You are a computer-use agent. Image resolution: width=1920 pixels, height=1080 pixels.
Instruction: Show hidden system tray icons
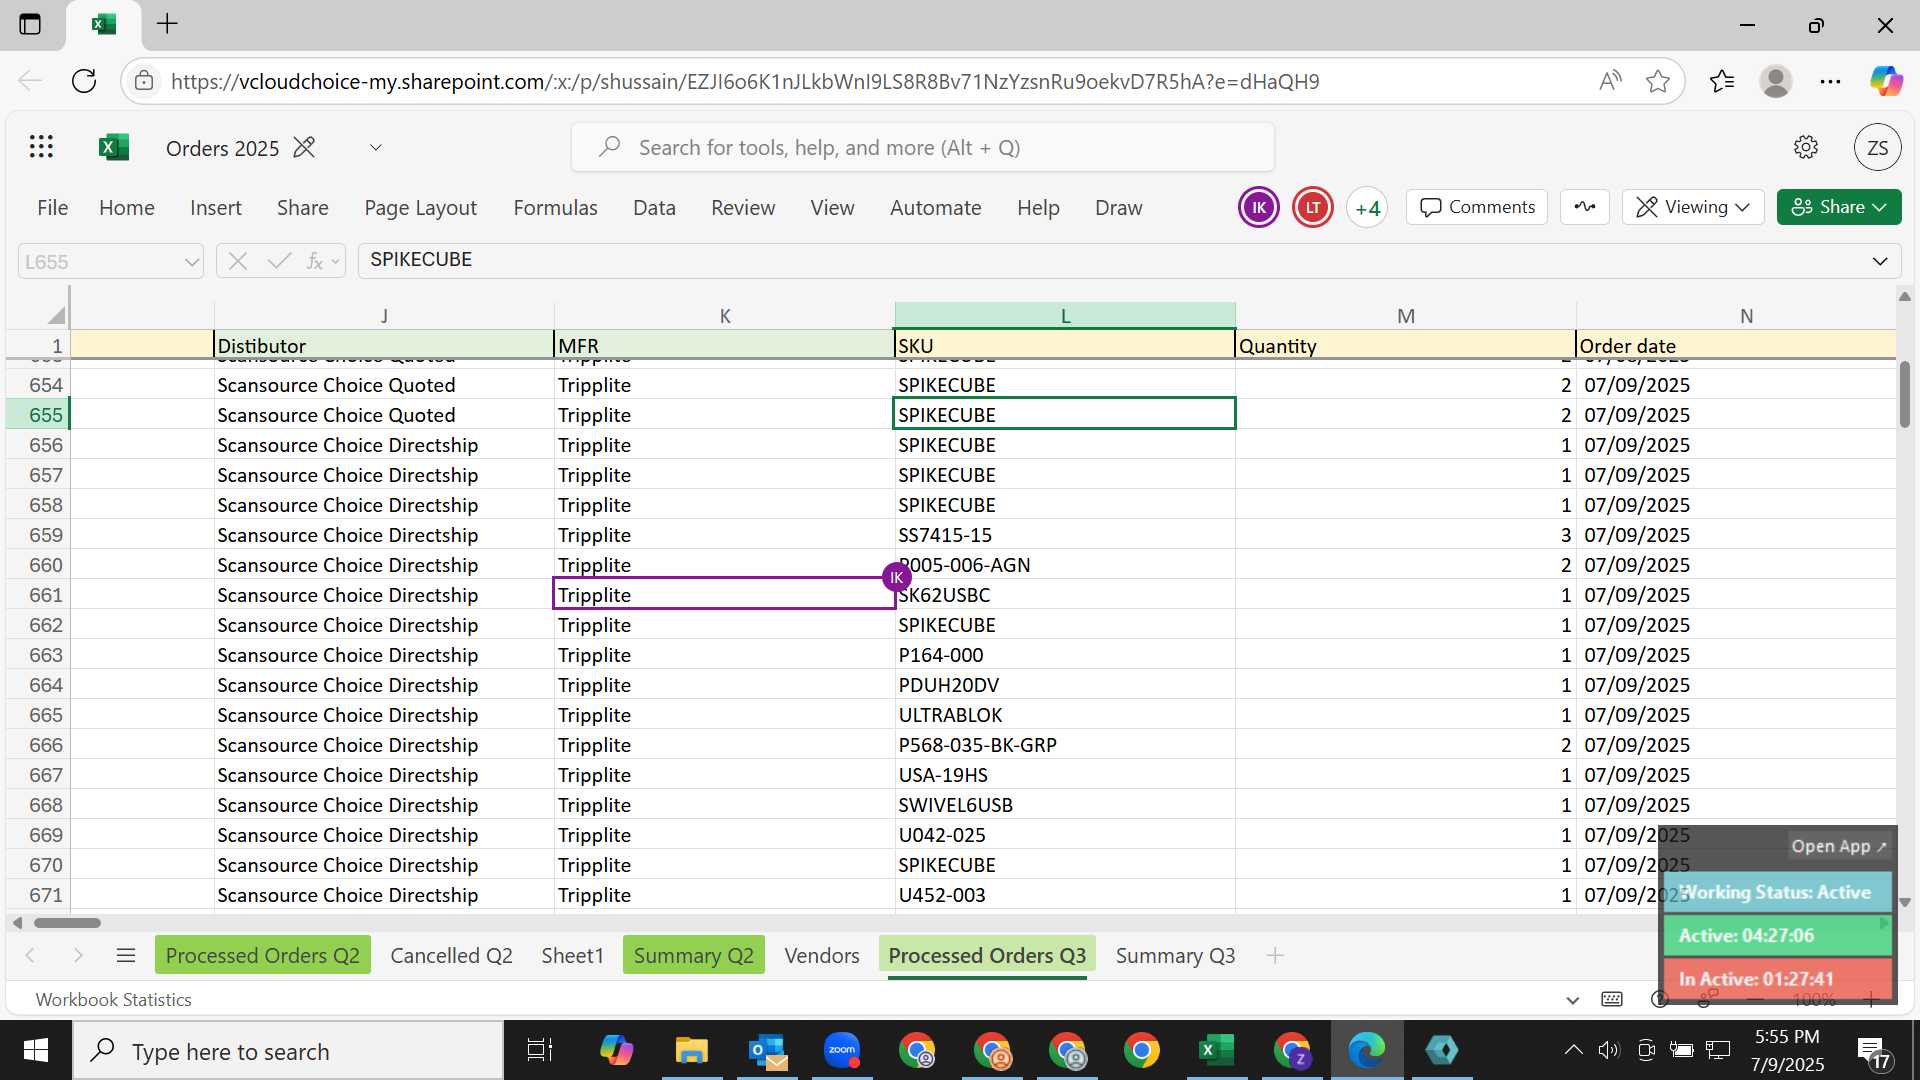click(x=1572, y=1050)
